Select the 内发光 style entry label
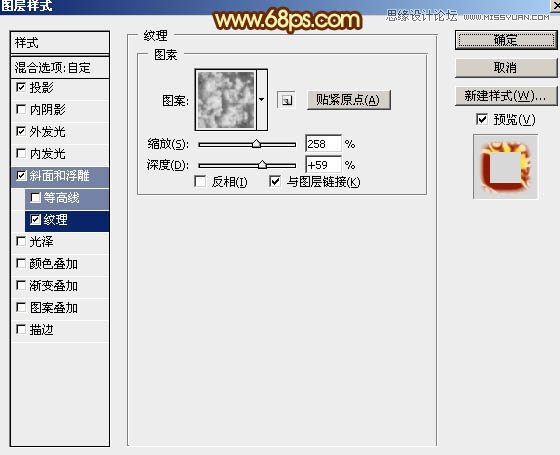This screenshot has width=560, height=455. 48,154
